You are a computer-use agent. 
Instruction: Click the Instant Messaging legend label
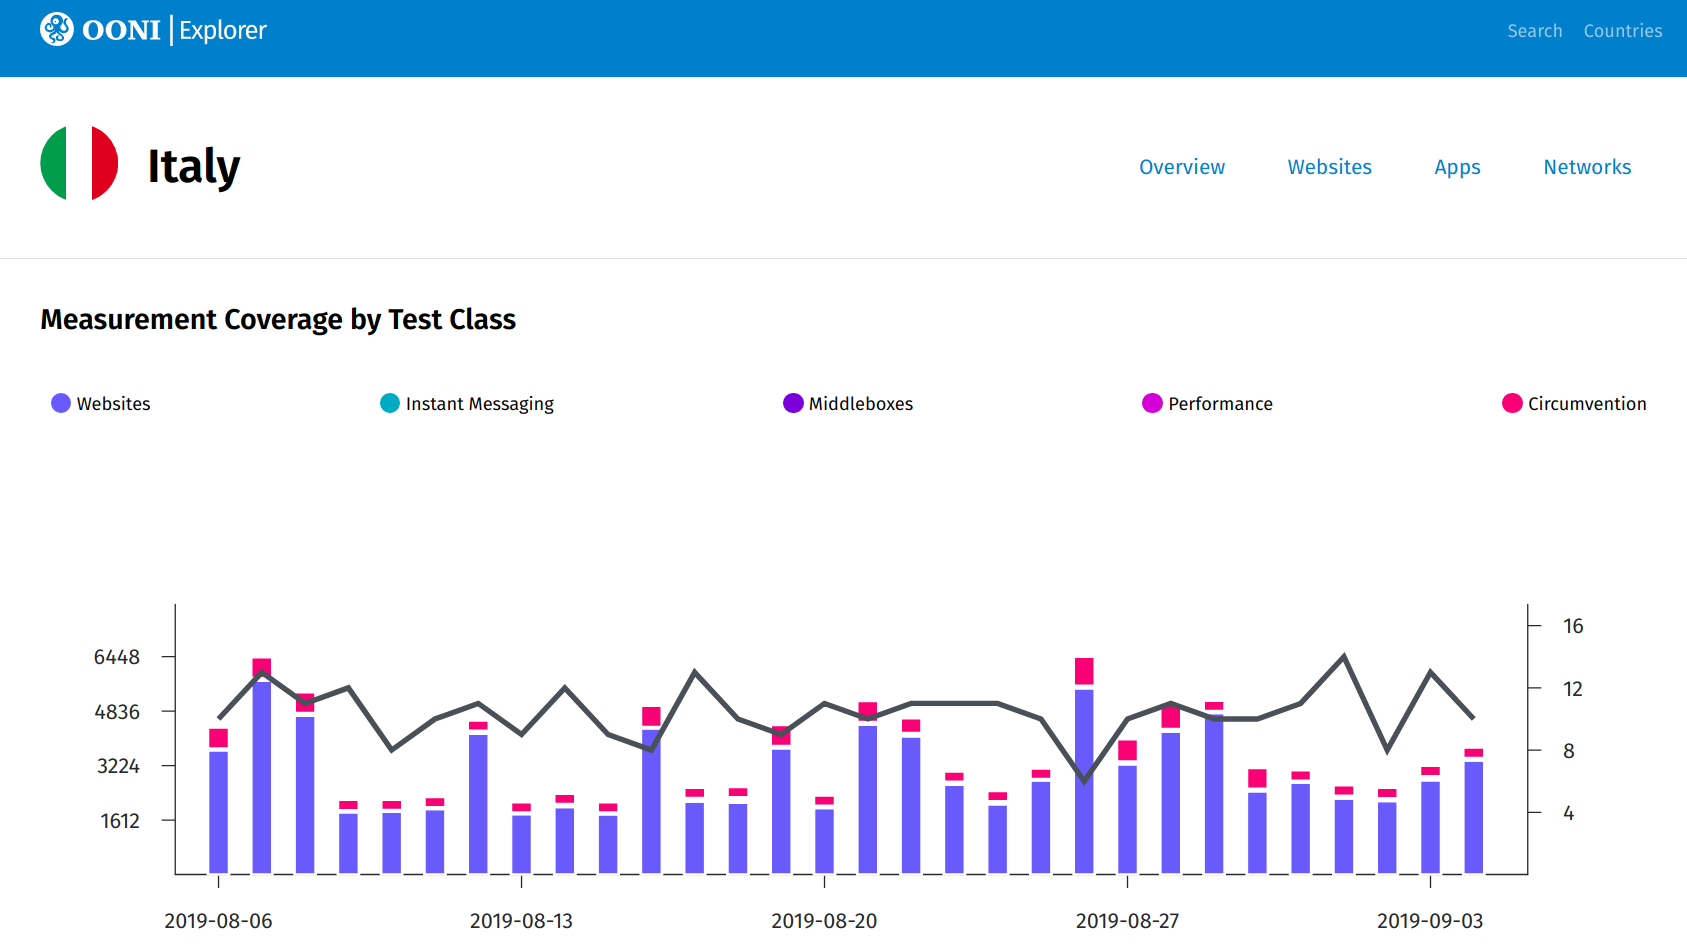[x=479, y=403]
